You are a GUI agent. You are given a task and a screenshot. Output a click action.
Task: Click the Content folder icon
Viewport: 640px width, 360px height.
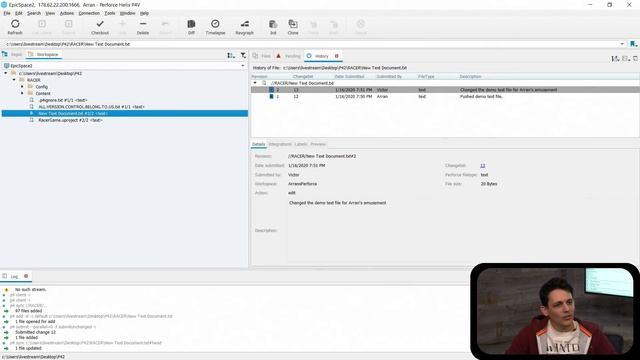(30, 93)
